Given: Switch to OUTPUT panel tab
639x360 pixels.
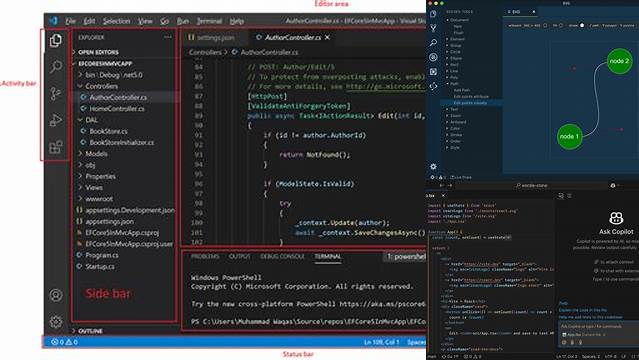Looking at the screenshot, I should [x=240, y=256].
